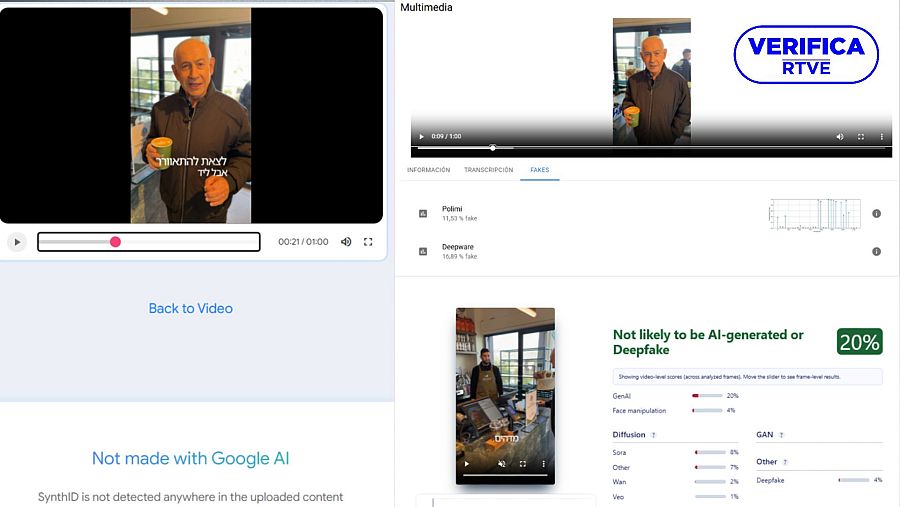This screenshot has width=900, height=507.
Task: Click Sora score row
Action: coord(676,452)
